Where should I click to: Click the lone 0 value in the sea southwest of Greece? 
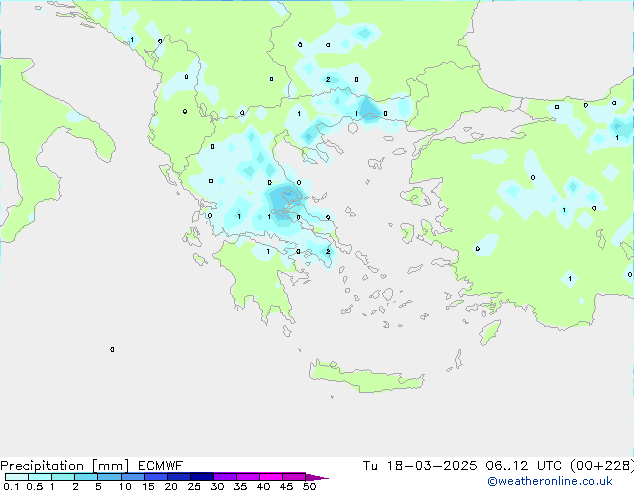(x=112, y=349)
